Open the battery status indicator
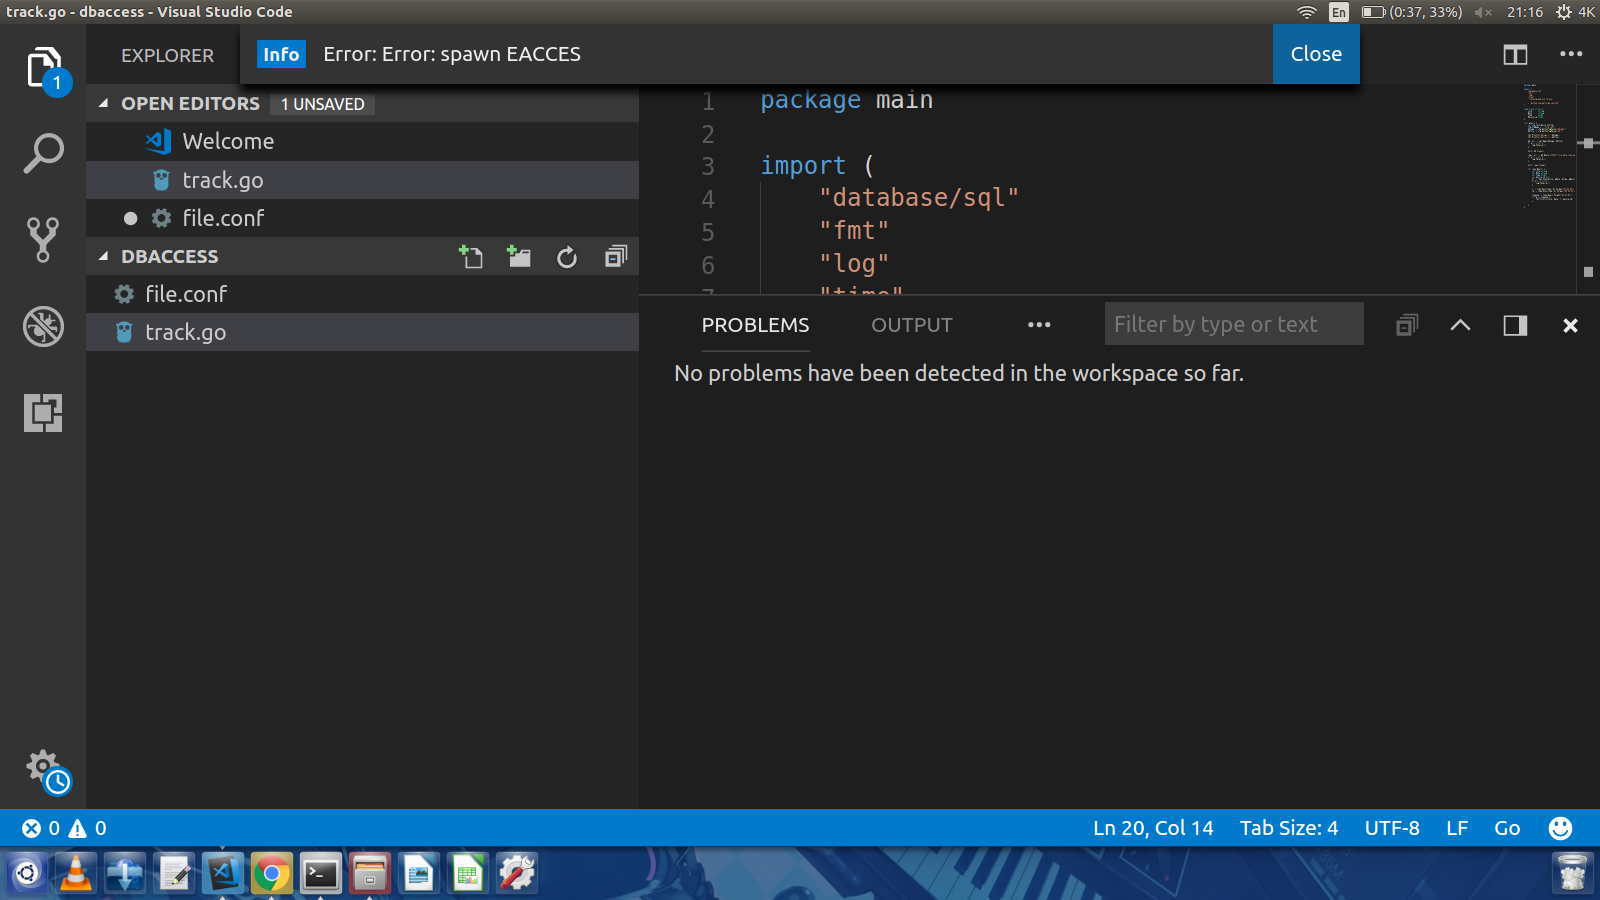This screenshot has width=1600, height=900. coord(1412,12)
